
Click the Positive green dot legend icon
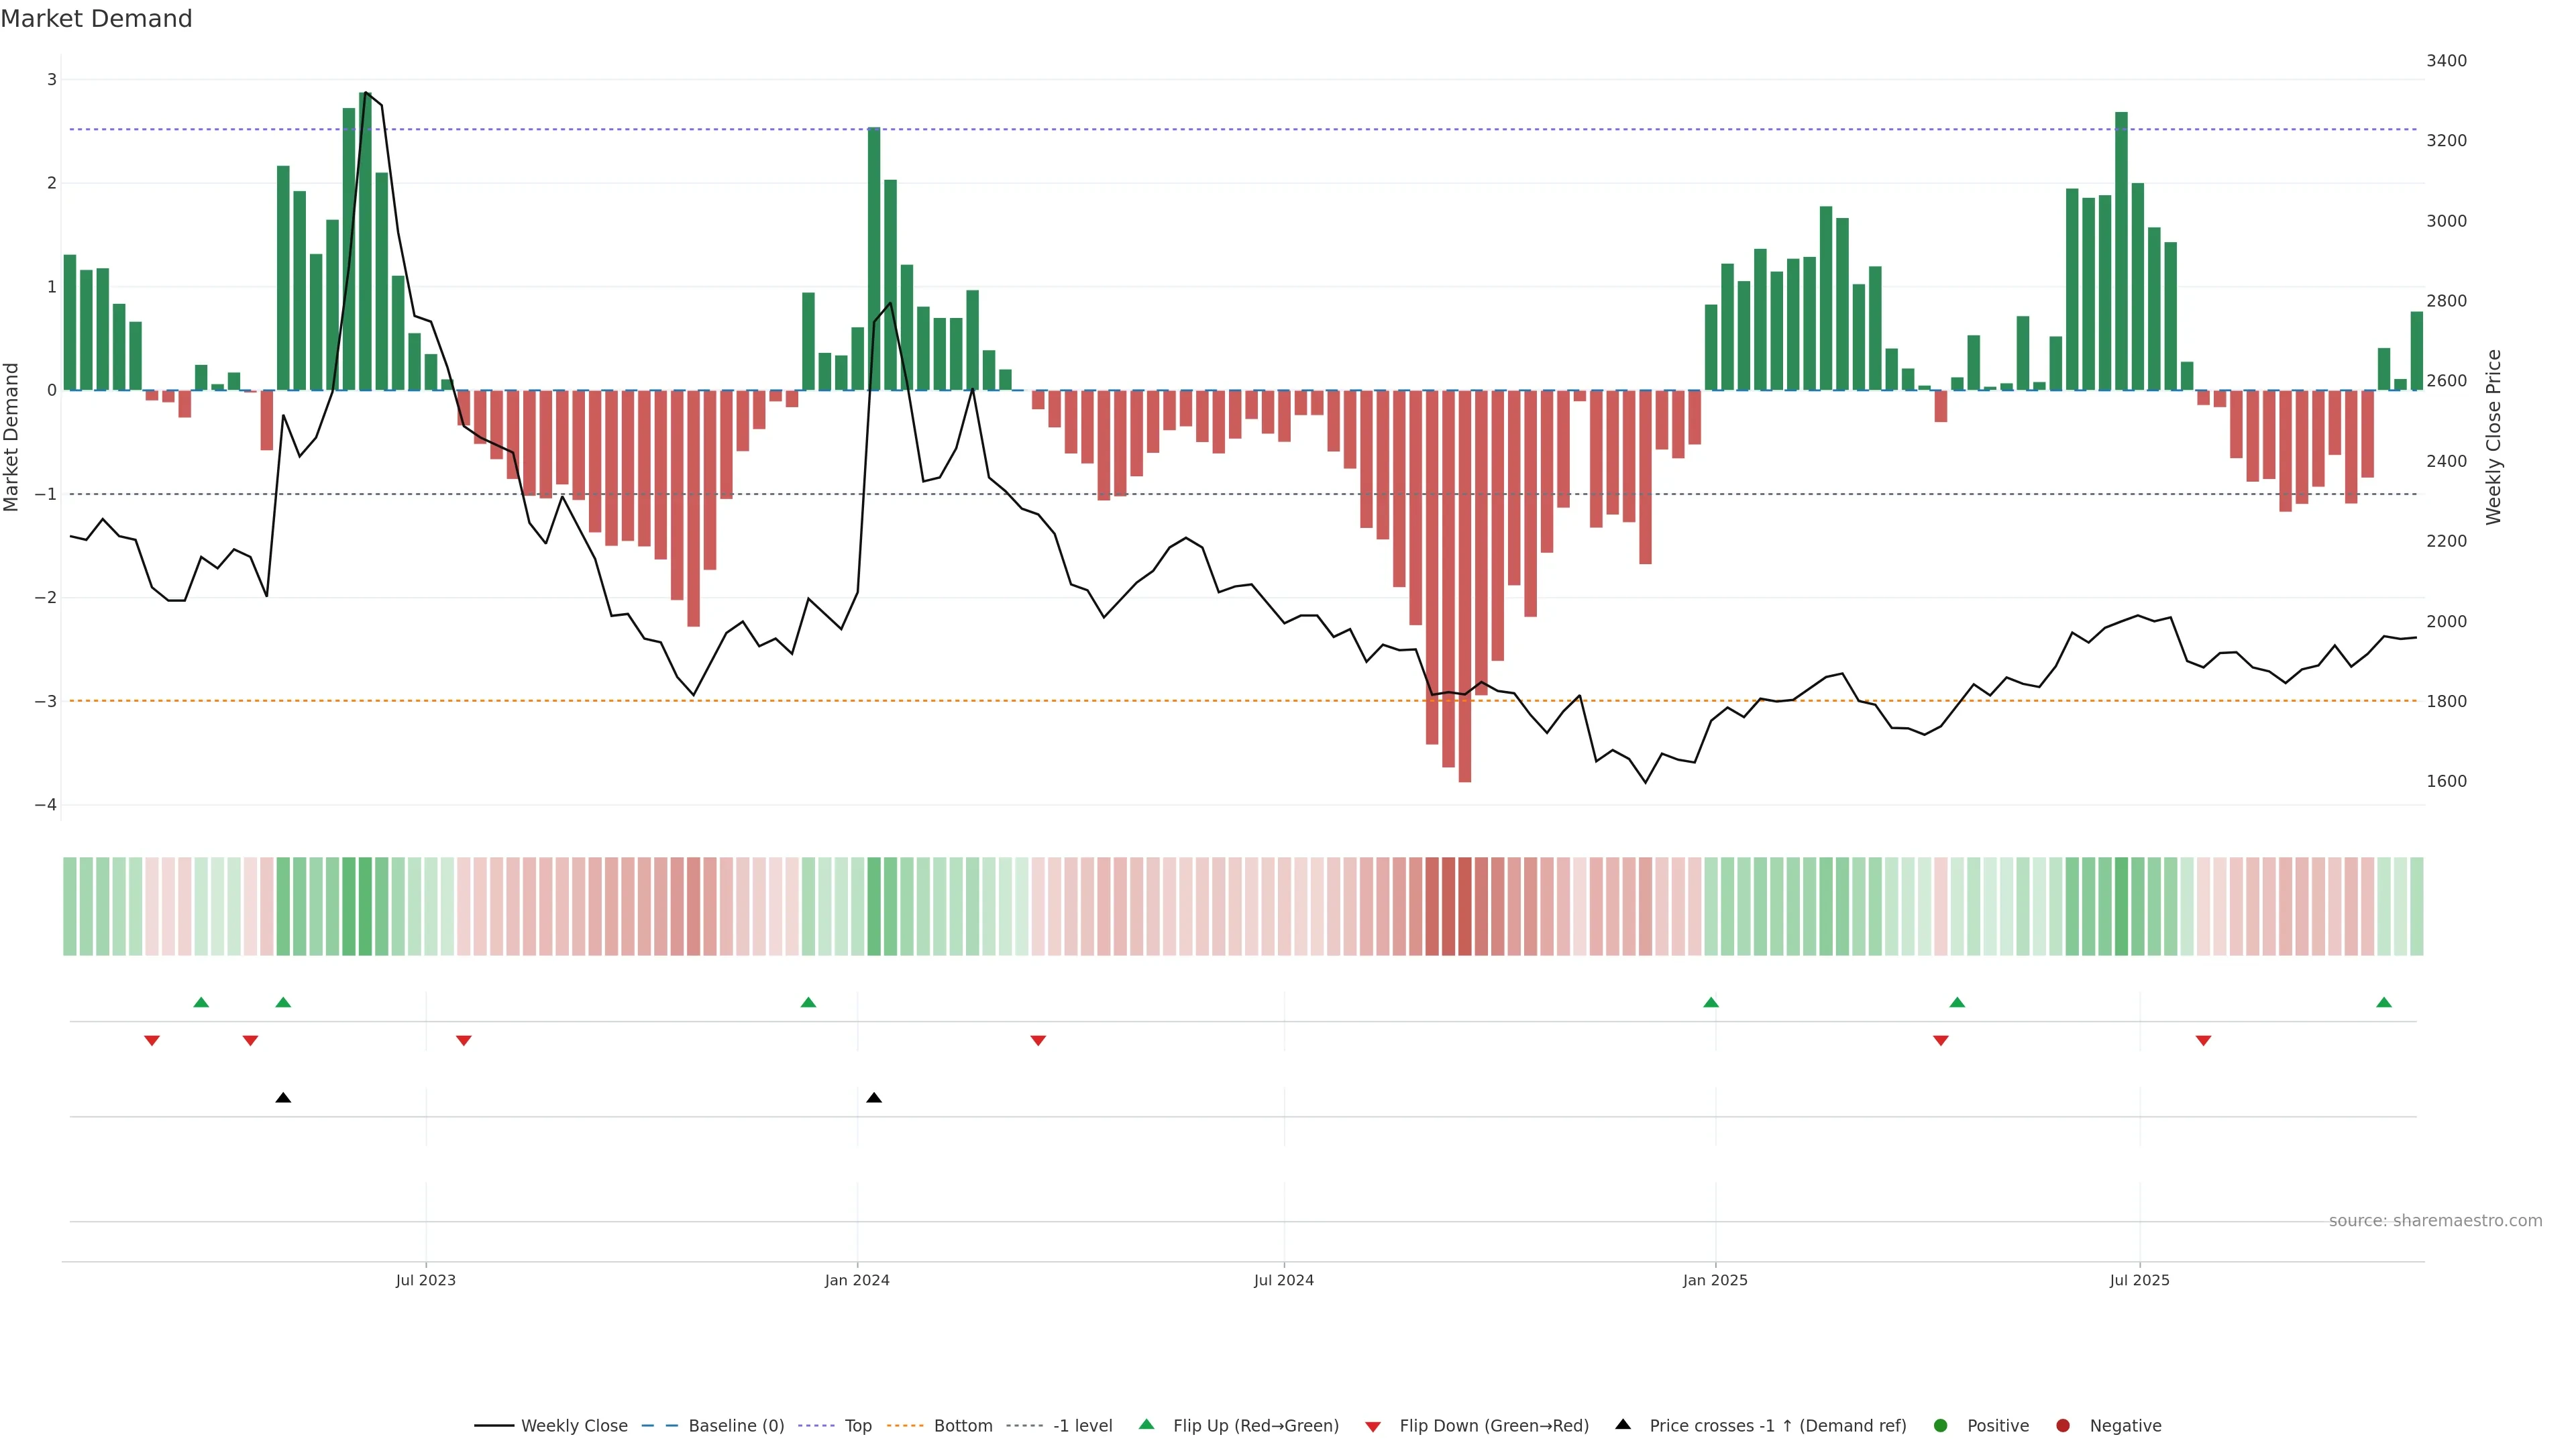(x=1941, y=1426)
